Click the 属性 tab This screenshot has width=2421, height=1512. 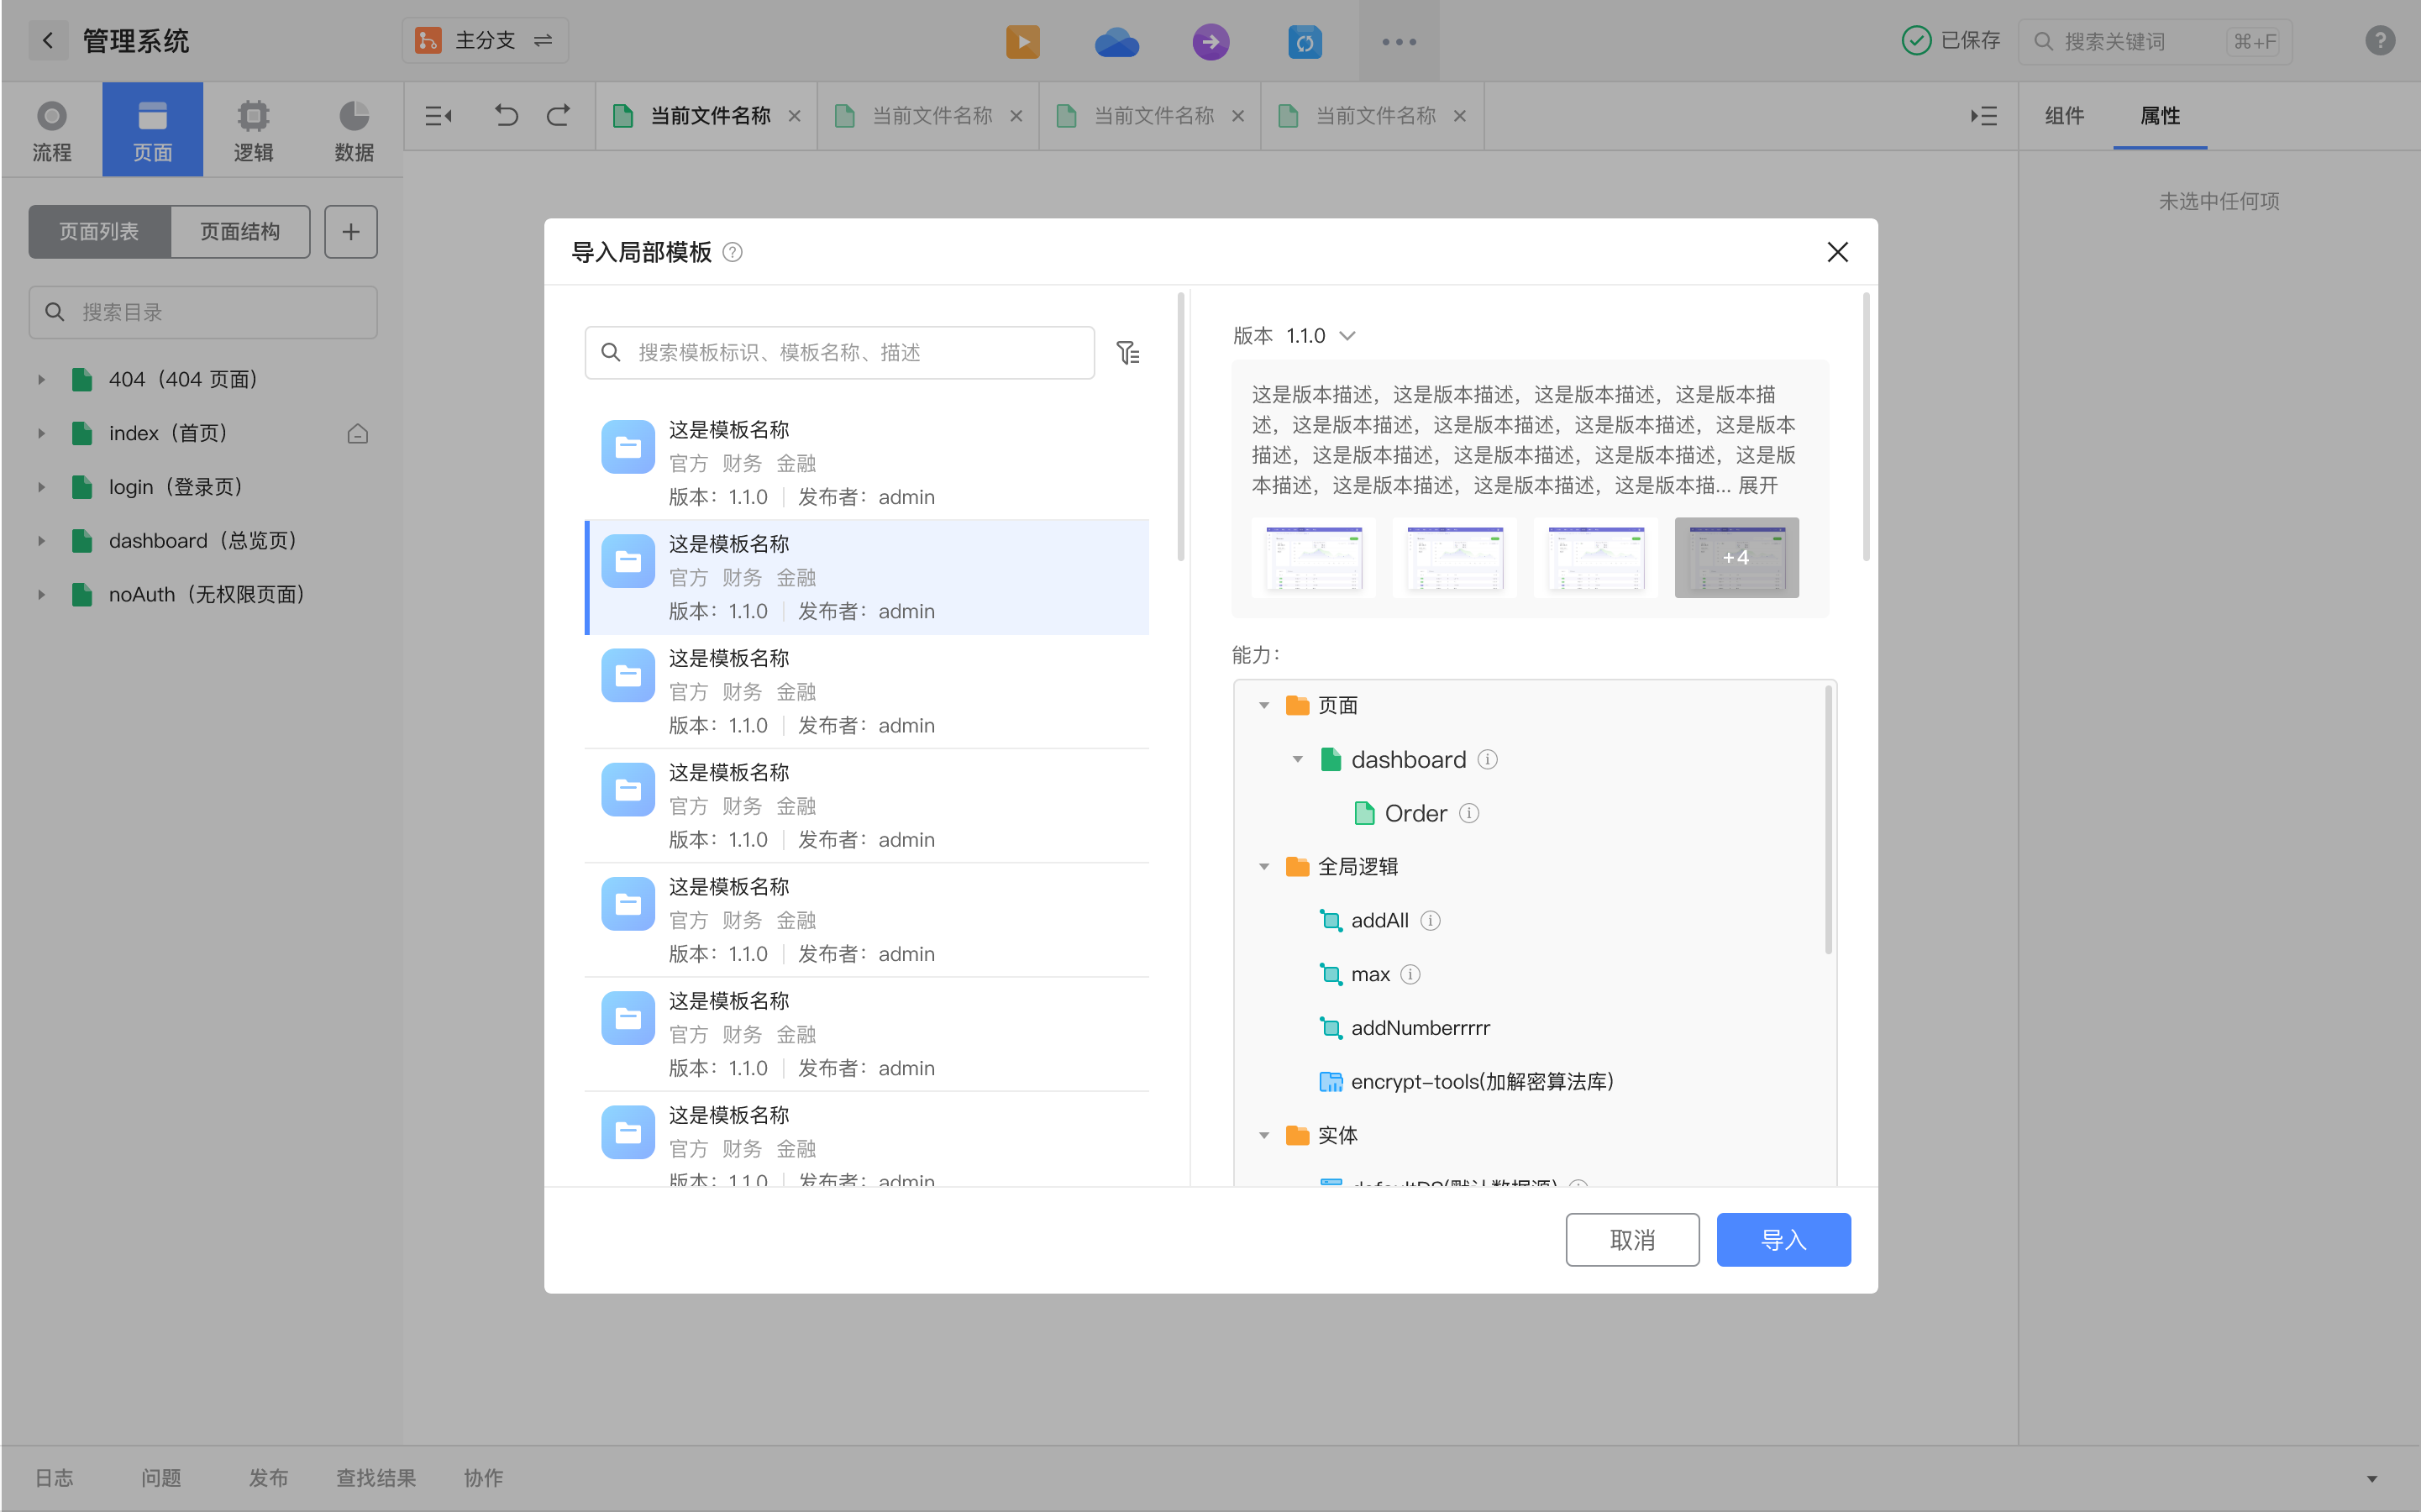[x=2159, y=116]
